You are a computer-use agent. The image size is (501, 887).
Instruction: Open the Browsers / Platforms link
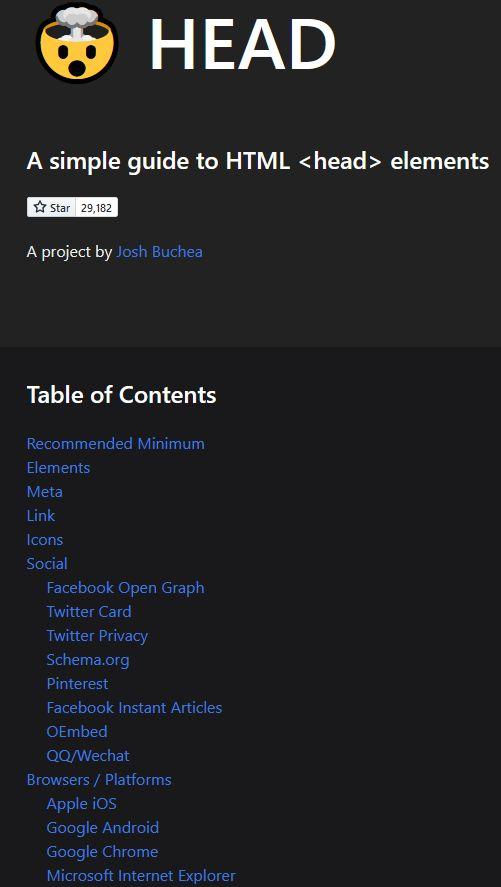(x=99, y=780)
